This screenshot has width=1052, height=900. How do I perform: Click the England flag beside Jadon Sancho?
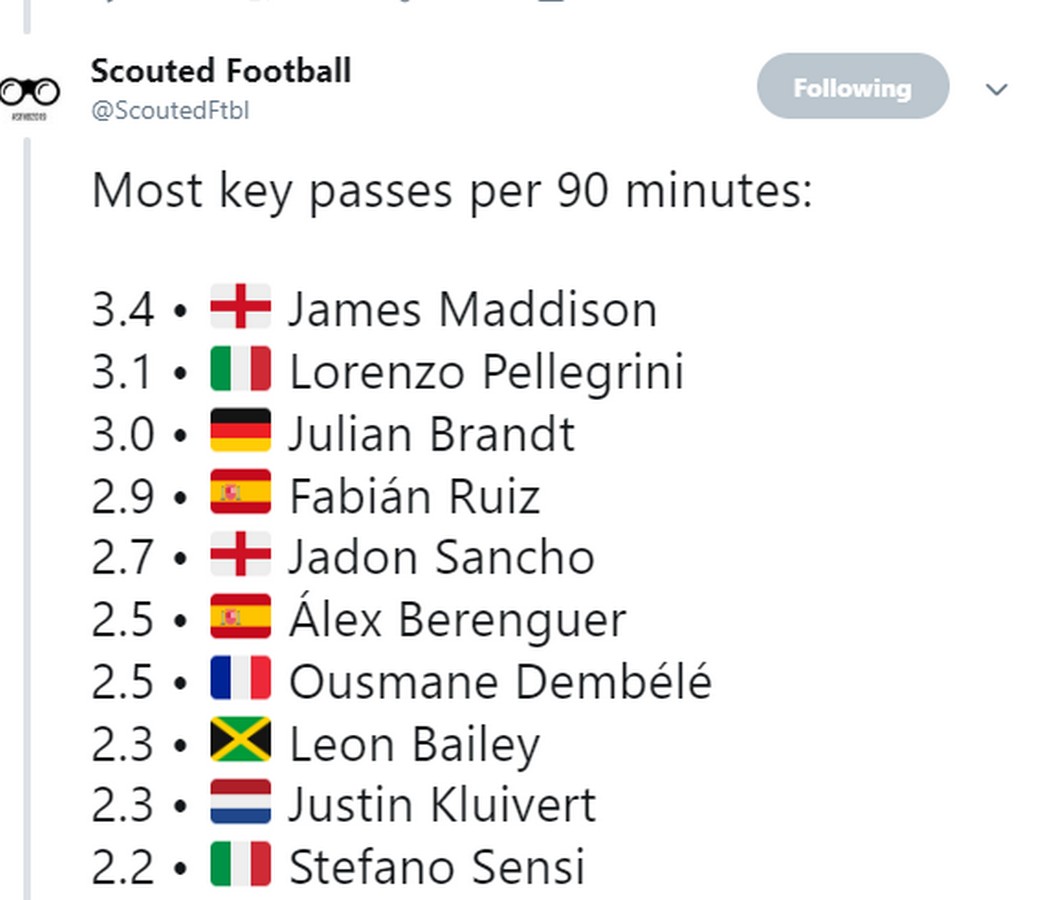point(240,556)
